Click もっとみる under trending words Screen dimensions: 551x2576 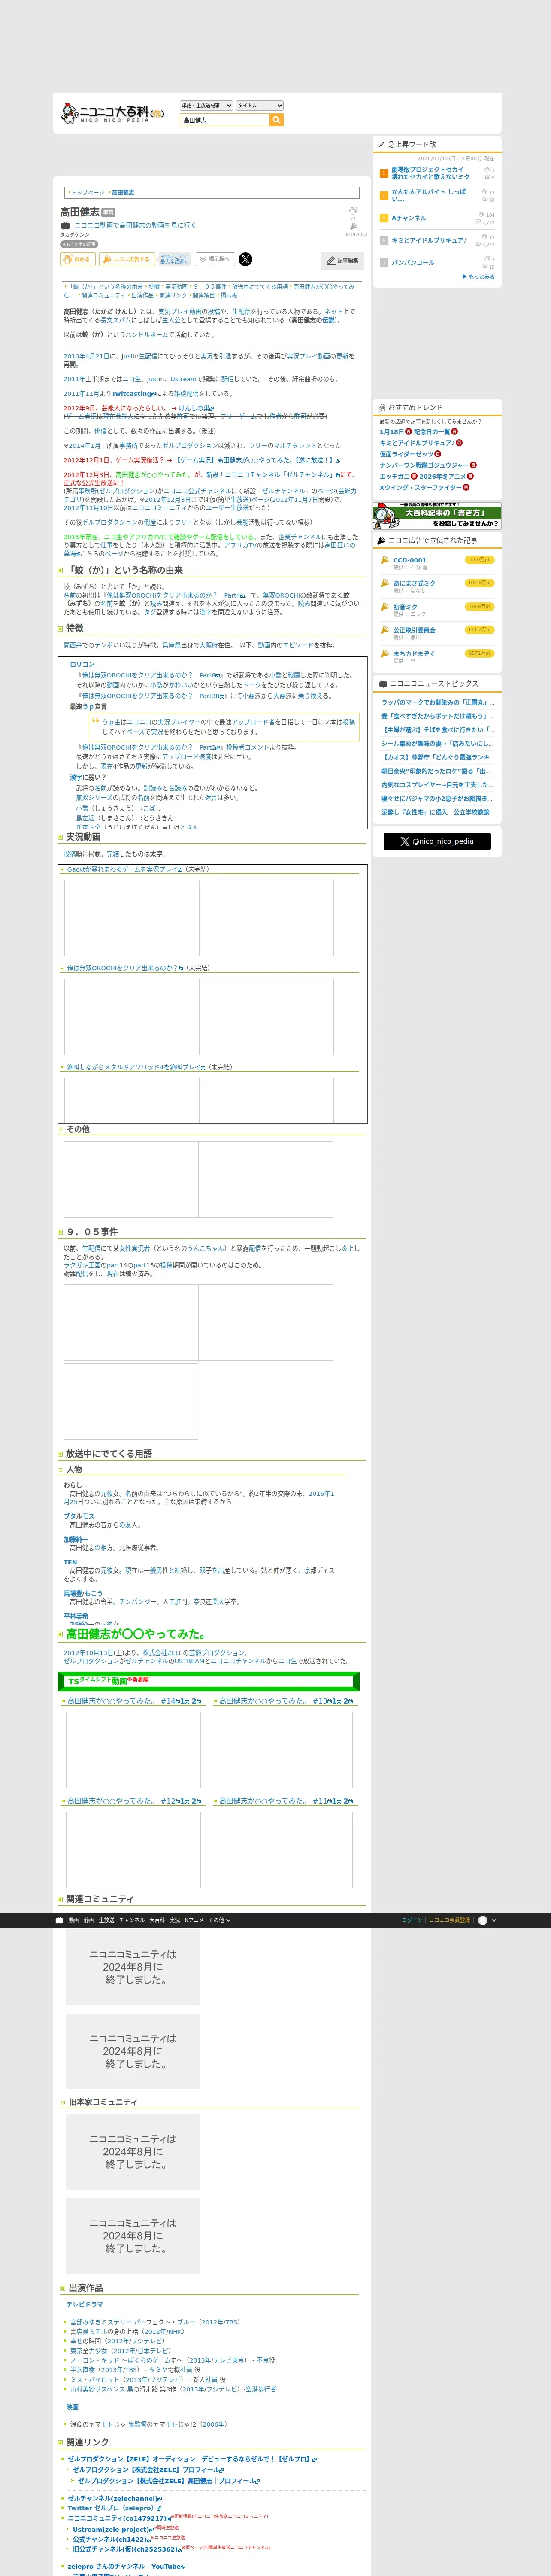tap(479, 277)
